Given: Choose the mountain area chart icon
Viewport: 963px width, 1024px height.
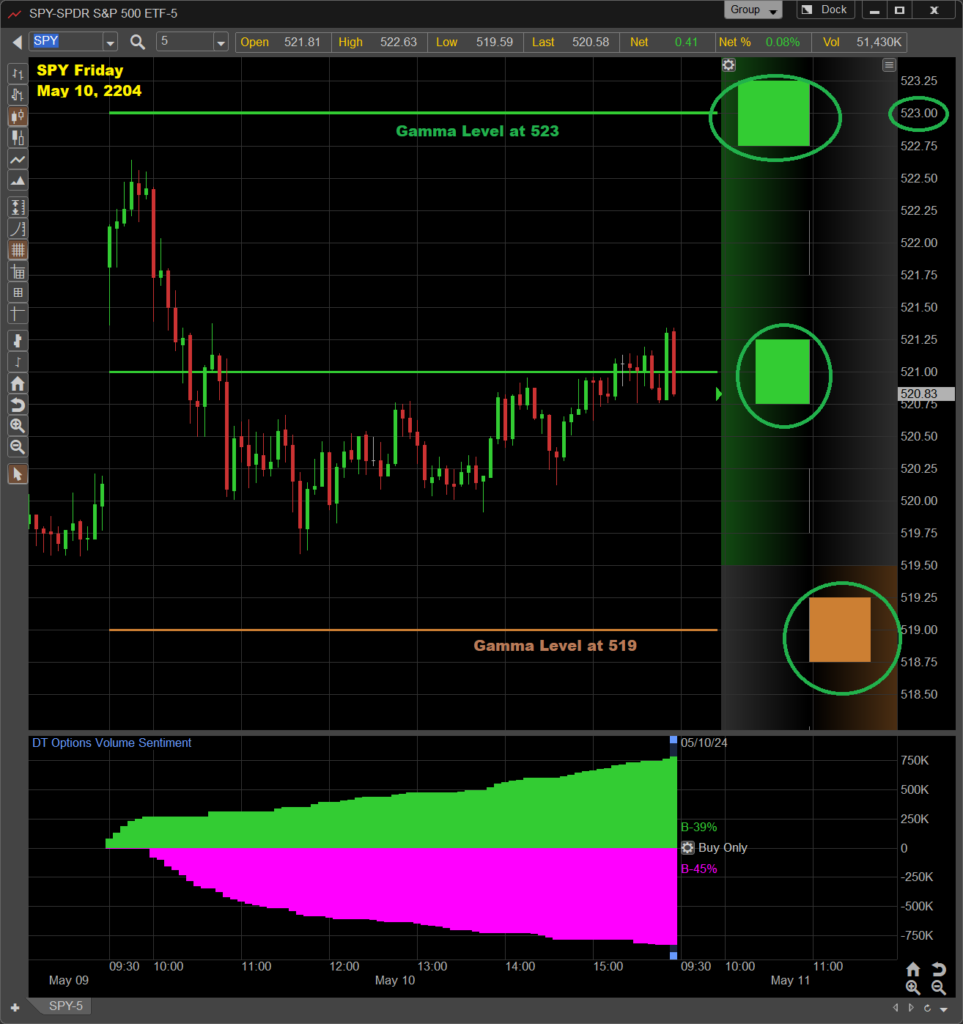Looking at the screenshot, I should pos(17,181).
